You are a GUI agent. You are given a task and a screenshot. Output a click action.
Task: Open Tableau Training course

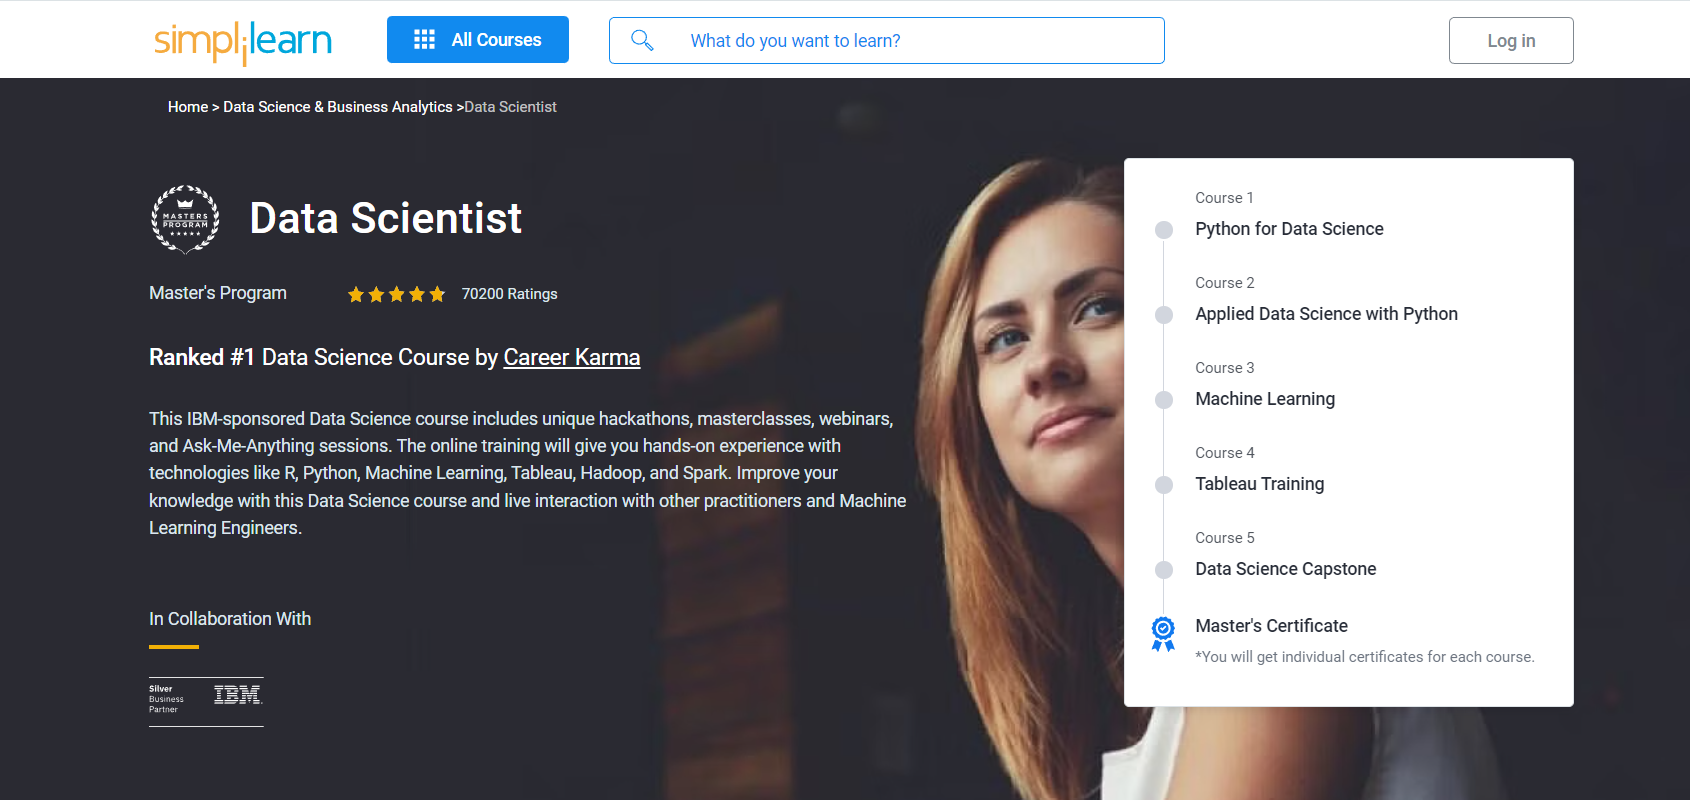[1259, 484]
